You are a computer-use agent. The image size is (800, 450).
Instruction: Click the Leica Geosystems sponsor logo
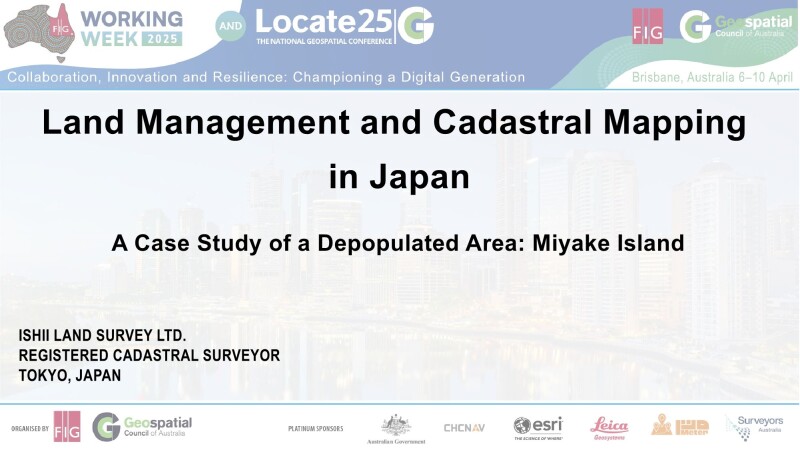coord(609,427)
